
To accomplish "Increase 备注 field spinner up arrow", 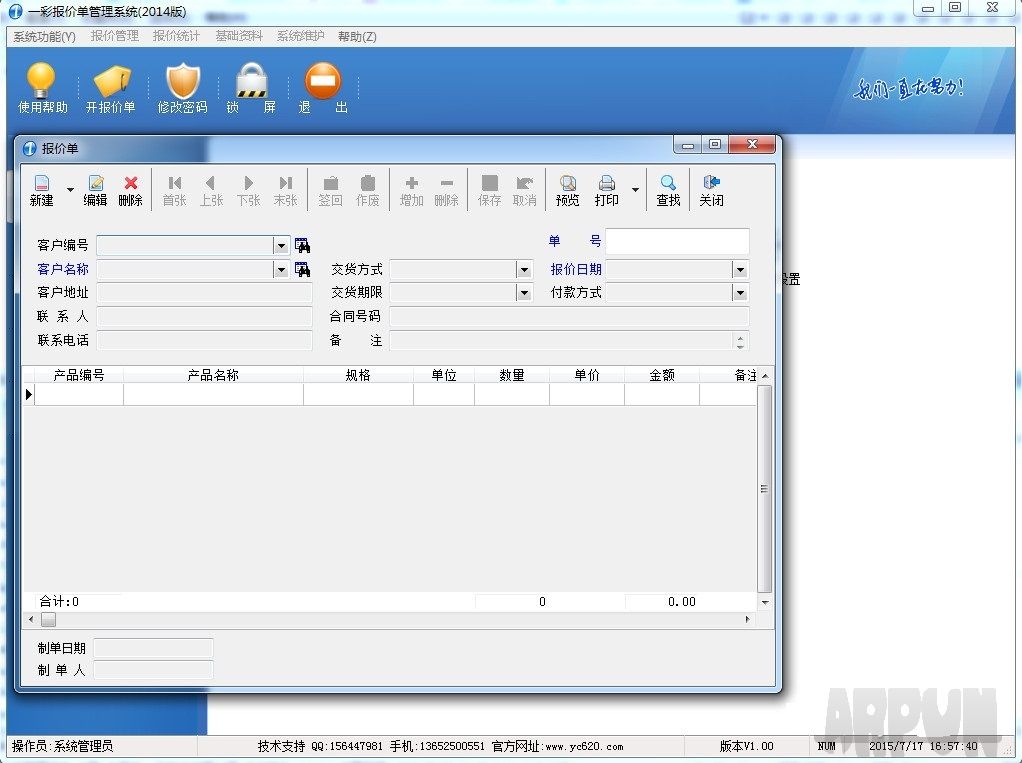I will [740, 336].
